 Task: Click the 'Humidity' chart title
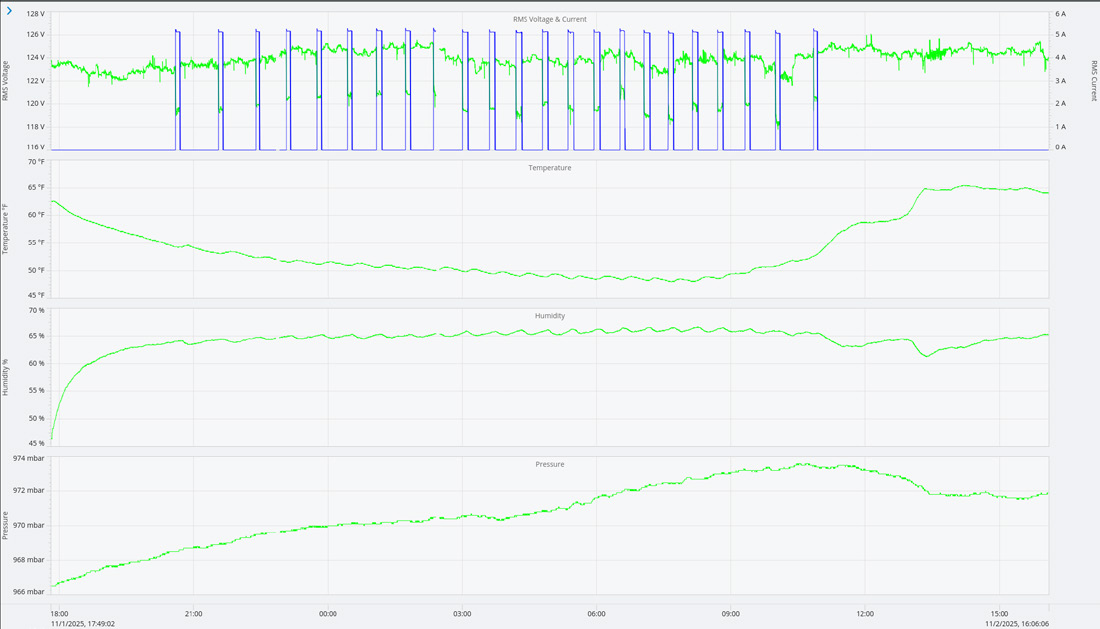(x=549, y=316)
